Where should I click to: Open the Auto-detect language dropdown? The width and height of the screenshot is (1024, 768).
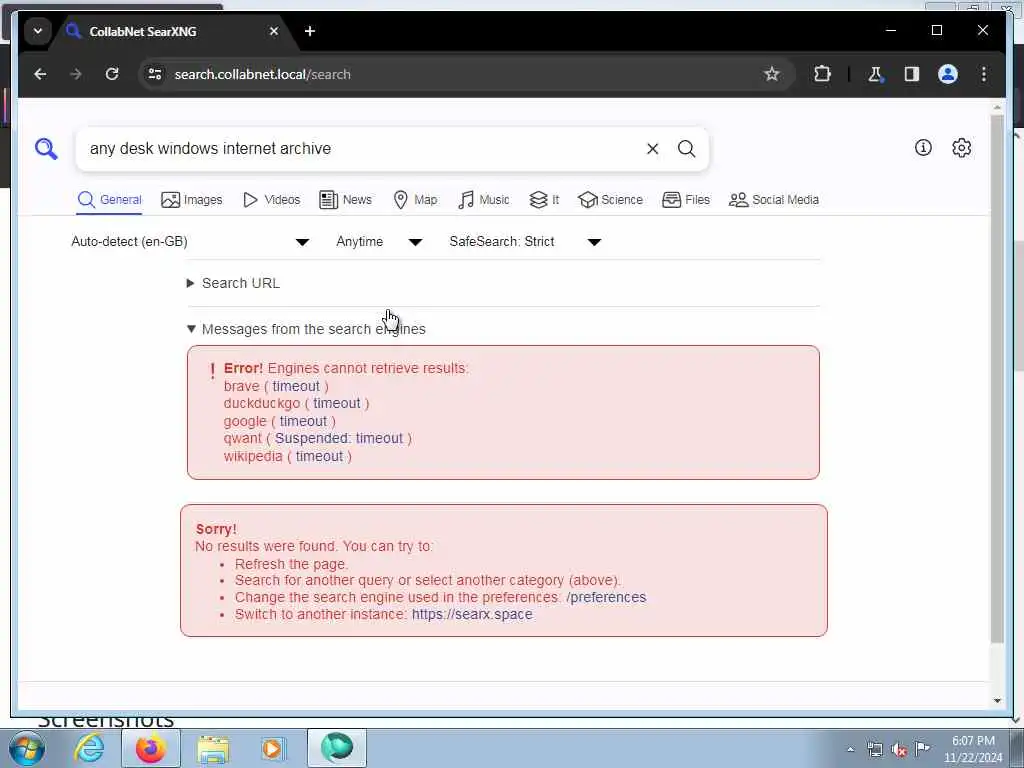coord(189,242)
